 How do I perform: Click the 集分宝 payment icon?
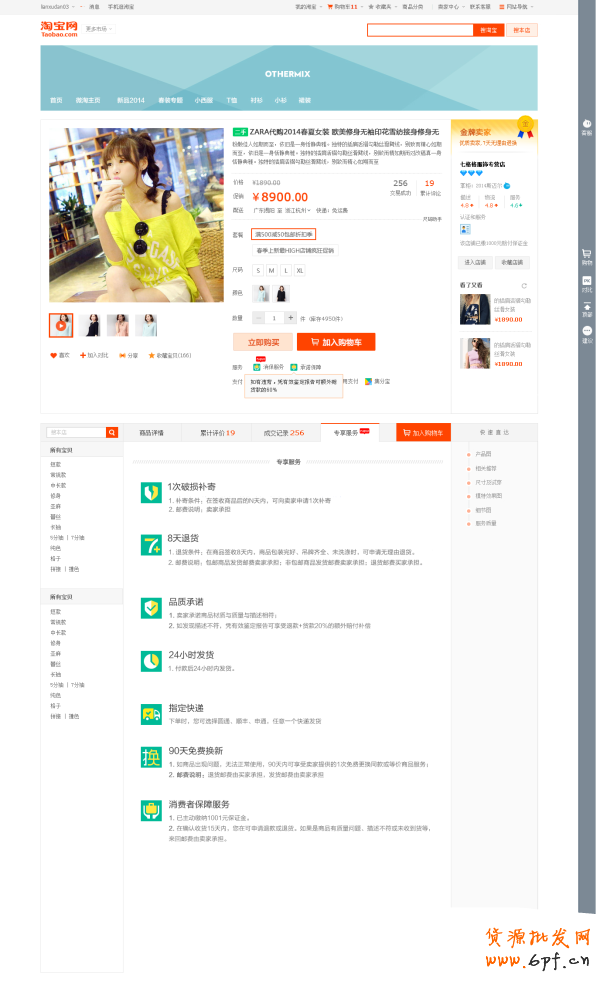coord(368,381)
